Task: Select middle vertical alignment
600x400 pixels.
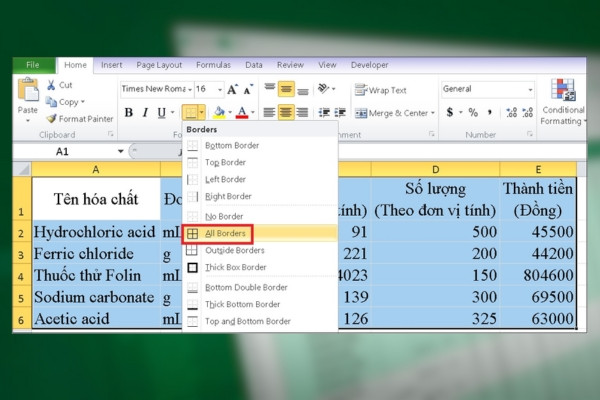Action: (286, 89)
